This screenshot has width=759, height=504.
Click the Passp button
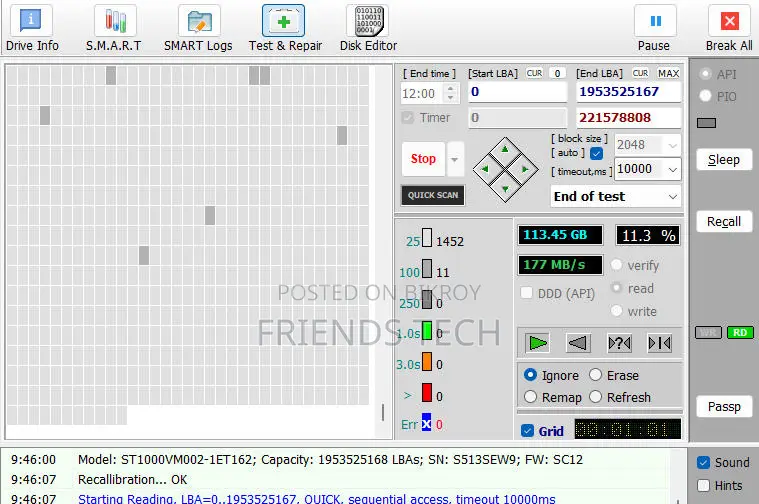(x=724, y=406)
